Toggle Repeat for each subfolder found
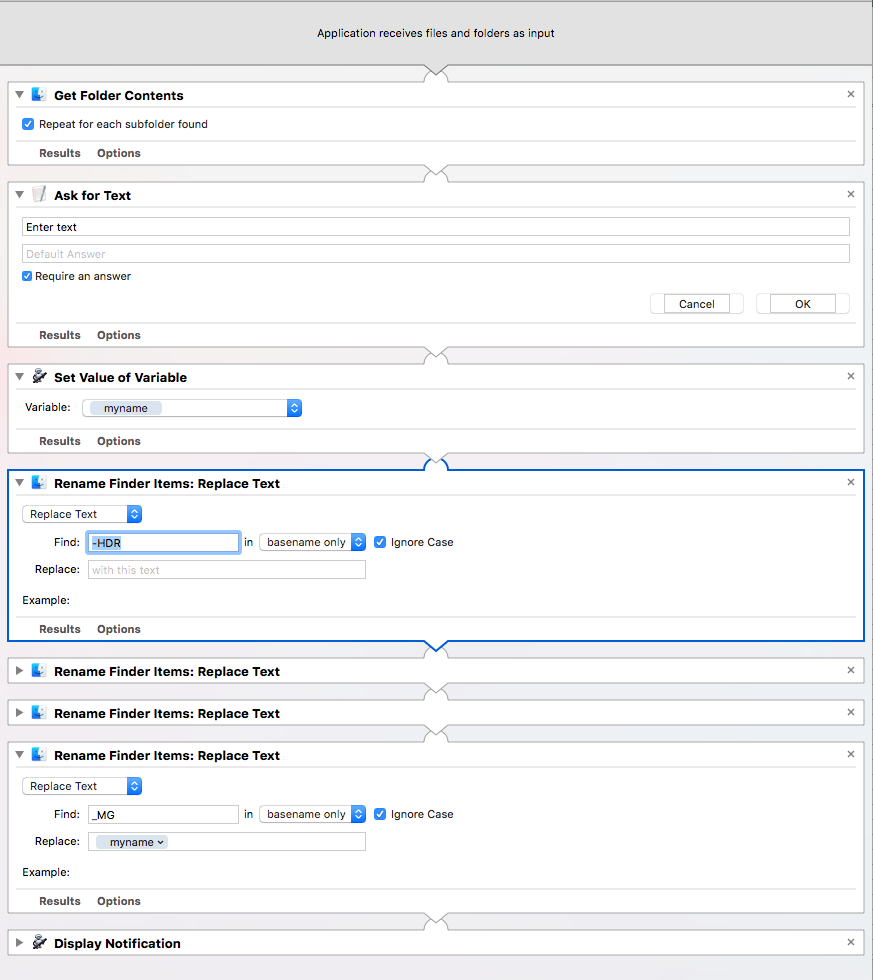 tap(28, 124)
